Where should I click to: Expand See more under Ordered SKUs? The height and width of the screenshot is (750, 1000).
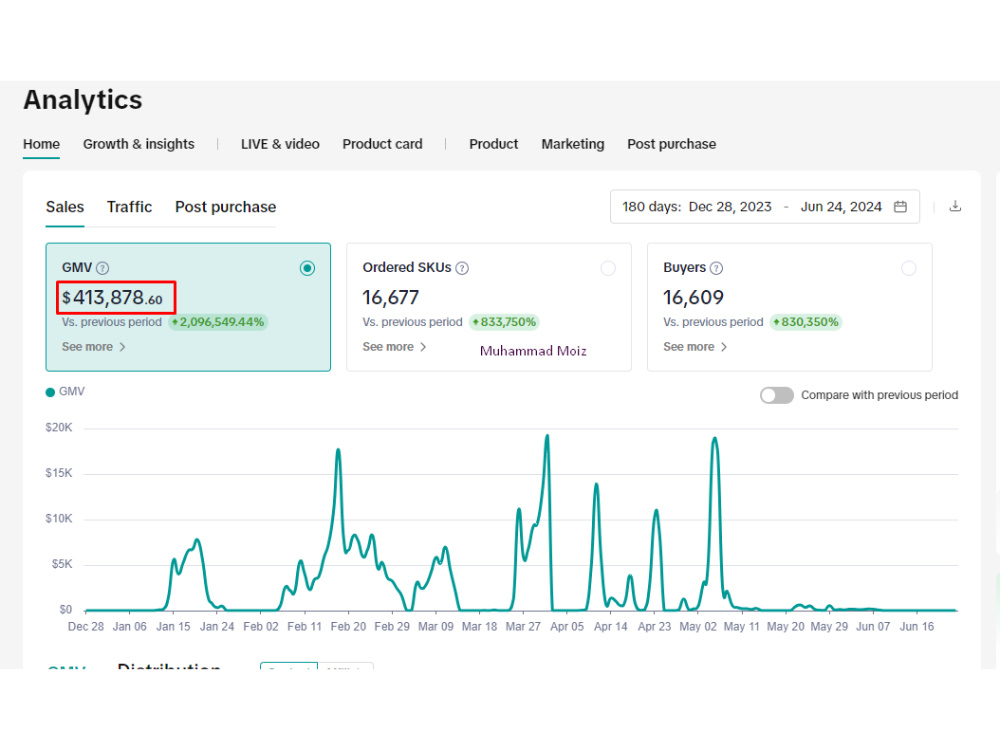click(x=394, y=347)
